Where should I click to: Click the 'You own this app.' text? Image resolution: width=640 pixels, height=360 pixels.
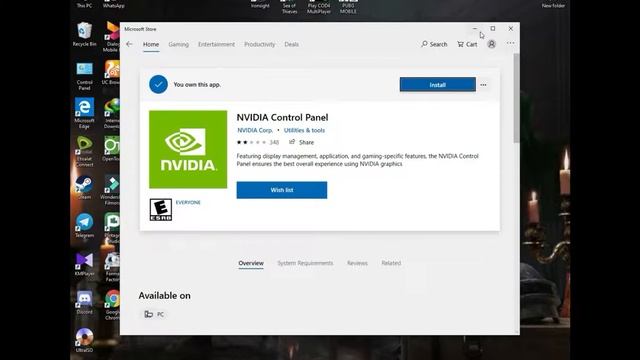[x=197, y=84]
